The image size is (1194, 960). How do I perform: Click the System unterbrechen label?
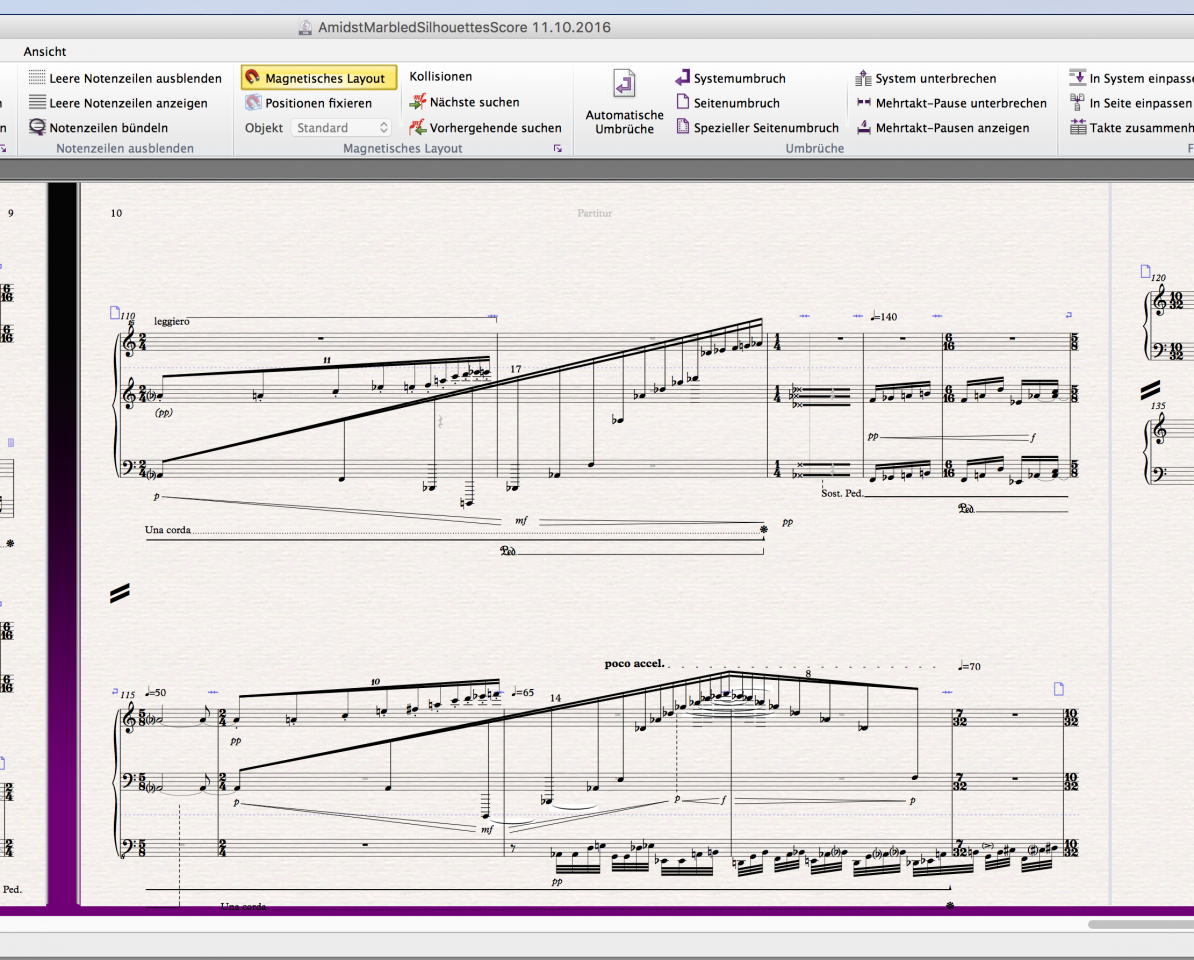pyautogui.click(x=936, y=78)
